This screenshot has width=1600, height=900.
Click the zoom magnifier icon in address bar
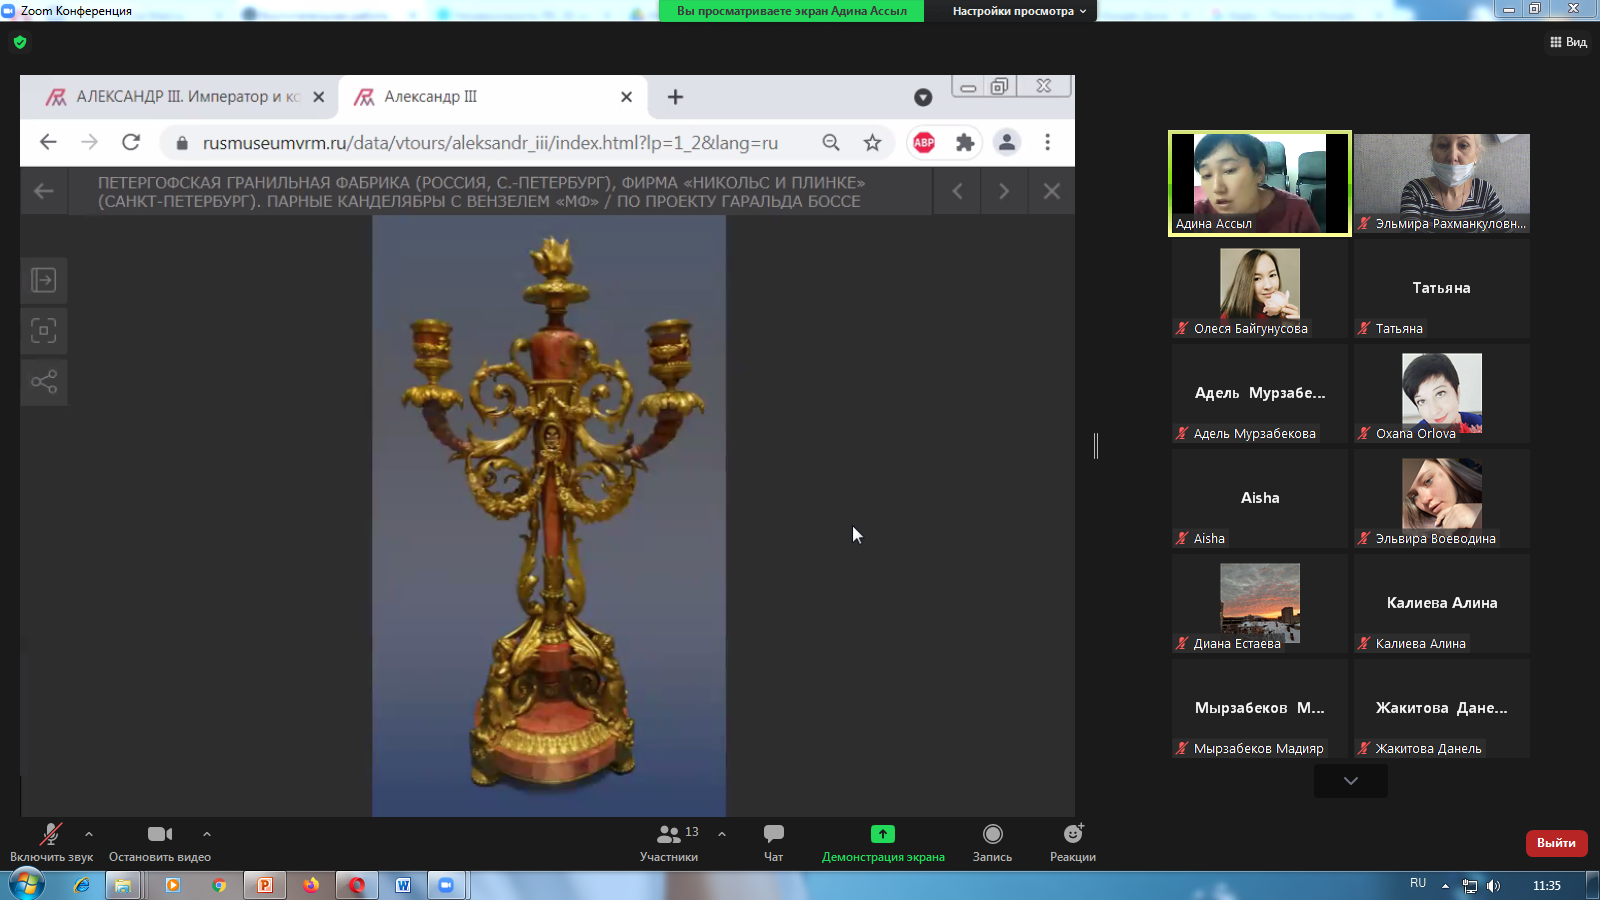[x=831, y=143]
